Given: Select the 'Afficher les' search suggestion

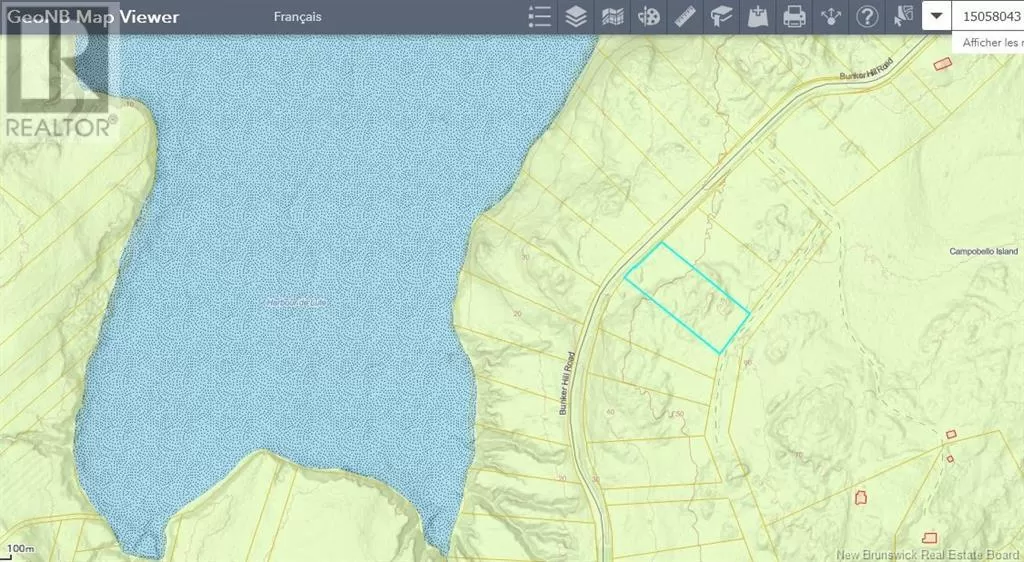Looking at the screenshot, I should click(990, 43).
